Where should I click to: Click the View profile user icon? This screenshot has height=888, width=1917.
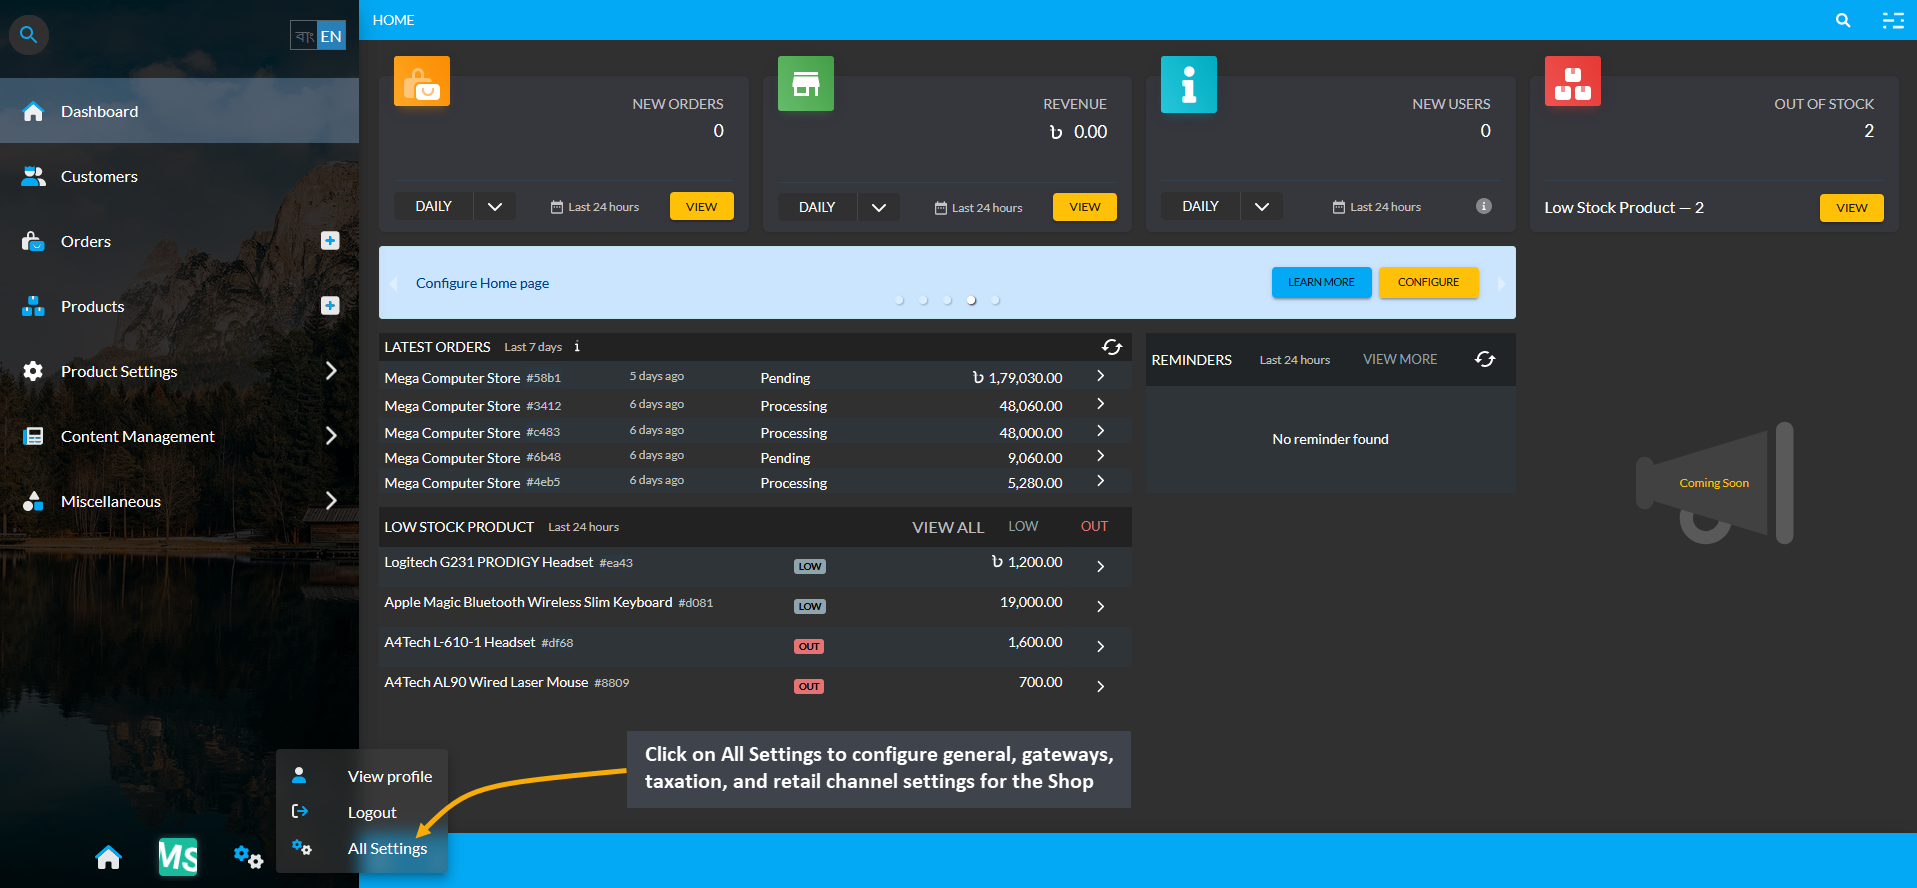[x=299, y=775]
